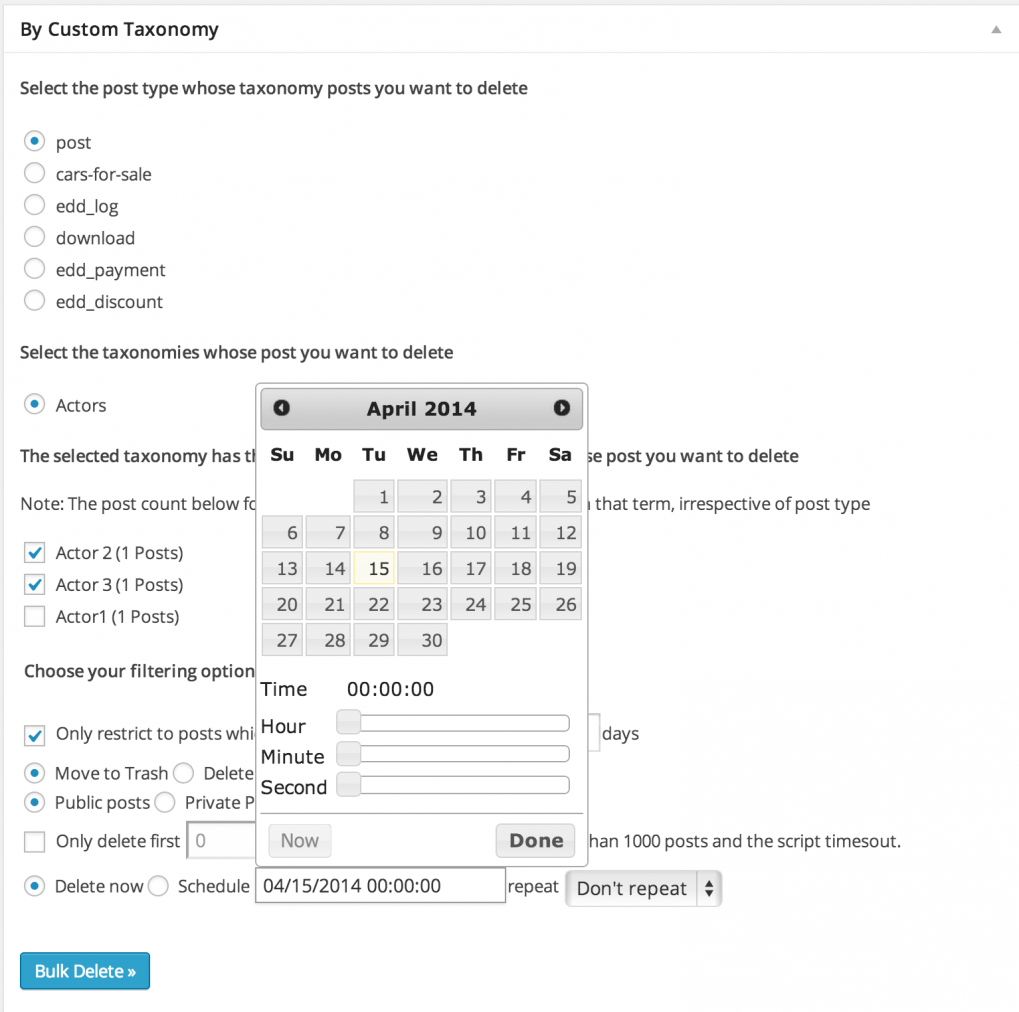
Task: Collapse the By Custom Taxonomy panel
Action: point(995,29)
